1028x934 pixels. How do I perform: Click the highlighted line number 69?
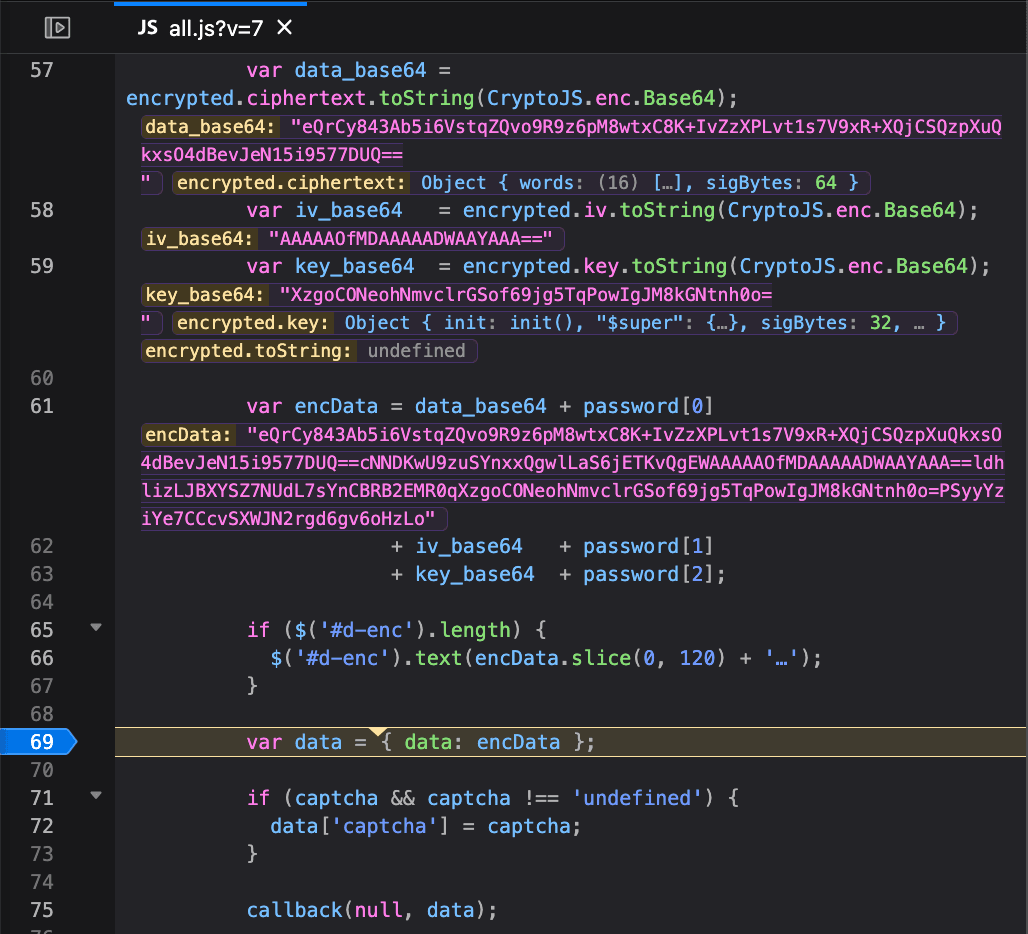40,742
